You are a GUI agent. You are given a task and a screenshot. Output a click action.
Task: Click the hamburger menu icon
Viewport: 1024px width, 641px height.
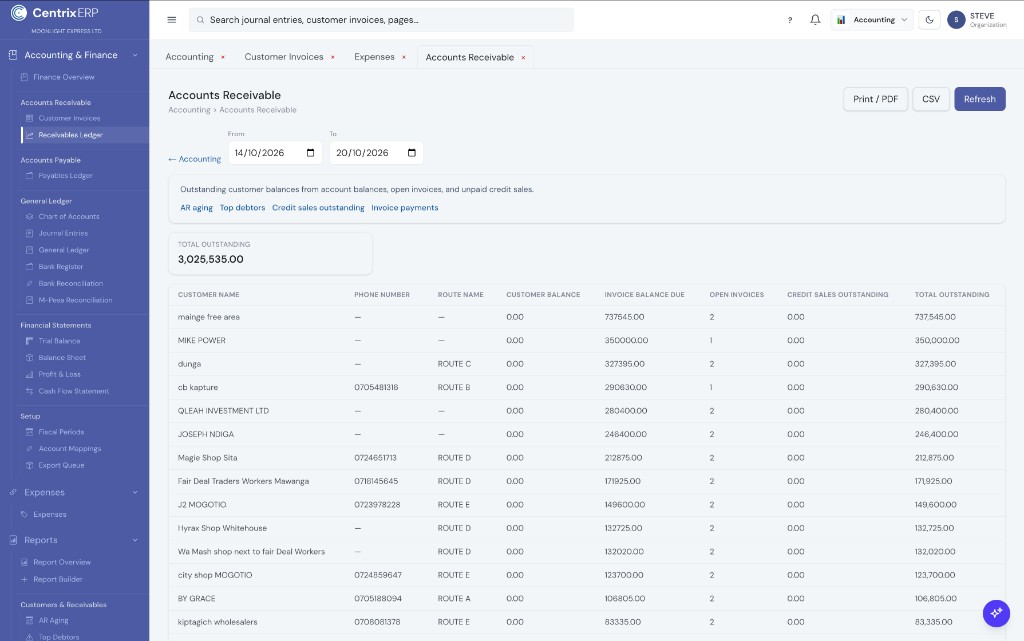pyautogui.click(x=172, y=20)
